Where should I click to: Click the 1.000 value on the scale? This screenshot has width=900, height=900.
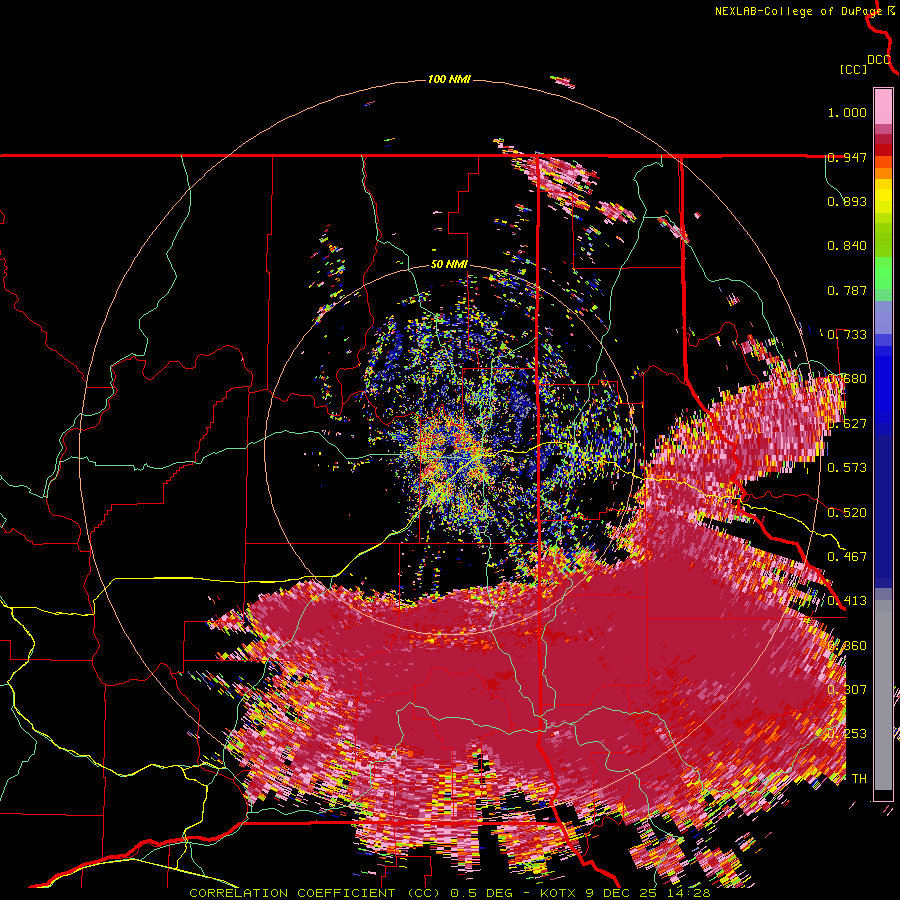click(x=847, y=112)
